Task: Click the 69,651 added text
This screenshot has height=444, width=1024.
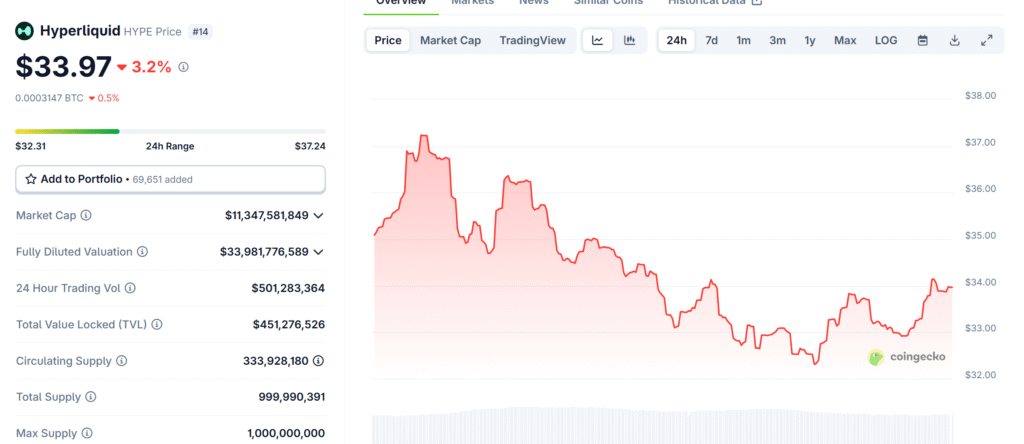Action: pos(162,179)
